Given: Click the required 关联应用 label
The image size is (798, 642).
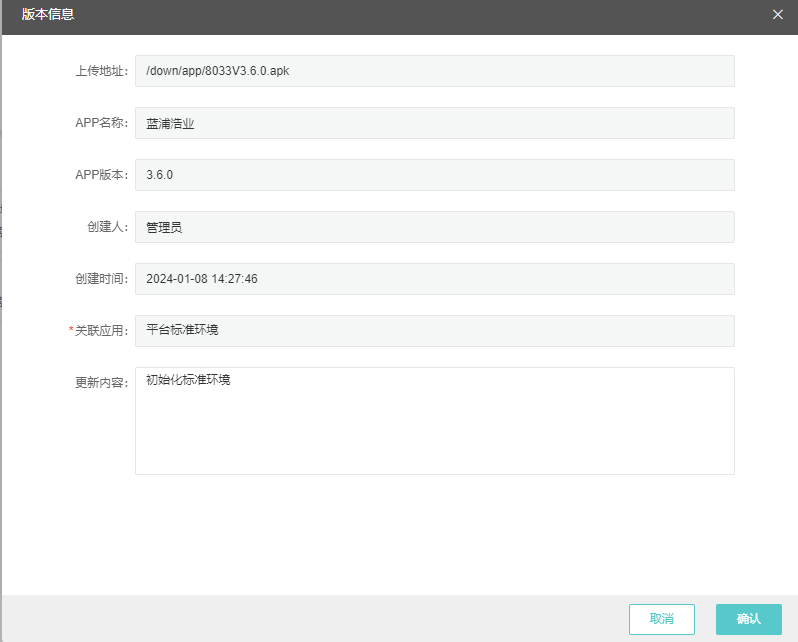Looking at the screenshot, I should point(98,330).
